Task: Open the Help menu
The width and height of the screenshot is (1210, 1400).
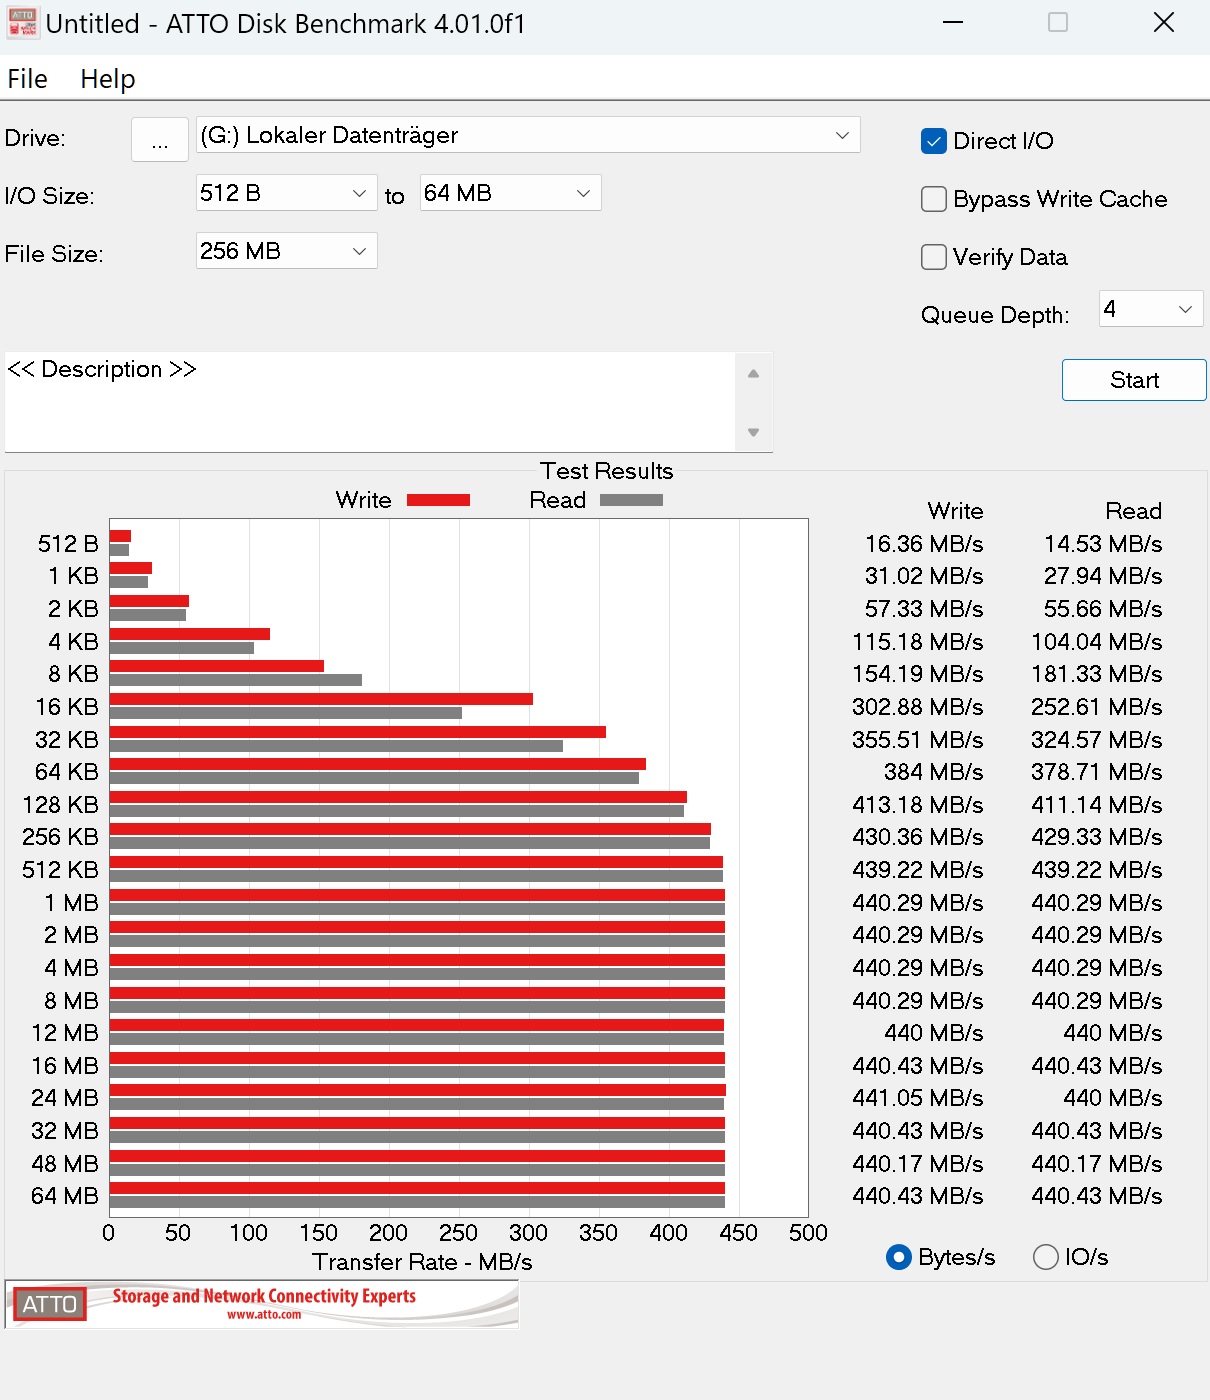Action: point(107,79)
